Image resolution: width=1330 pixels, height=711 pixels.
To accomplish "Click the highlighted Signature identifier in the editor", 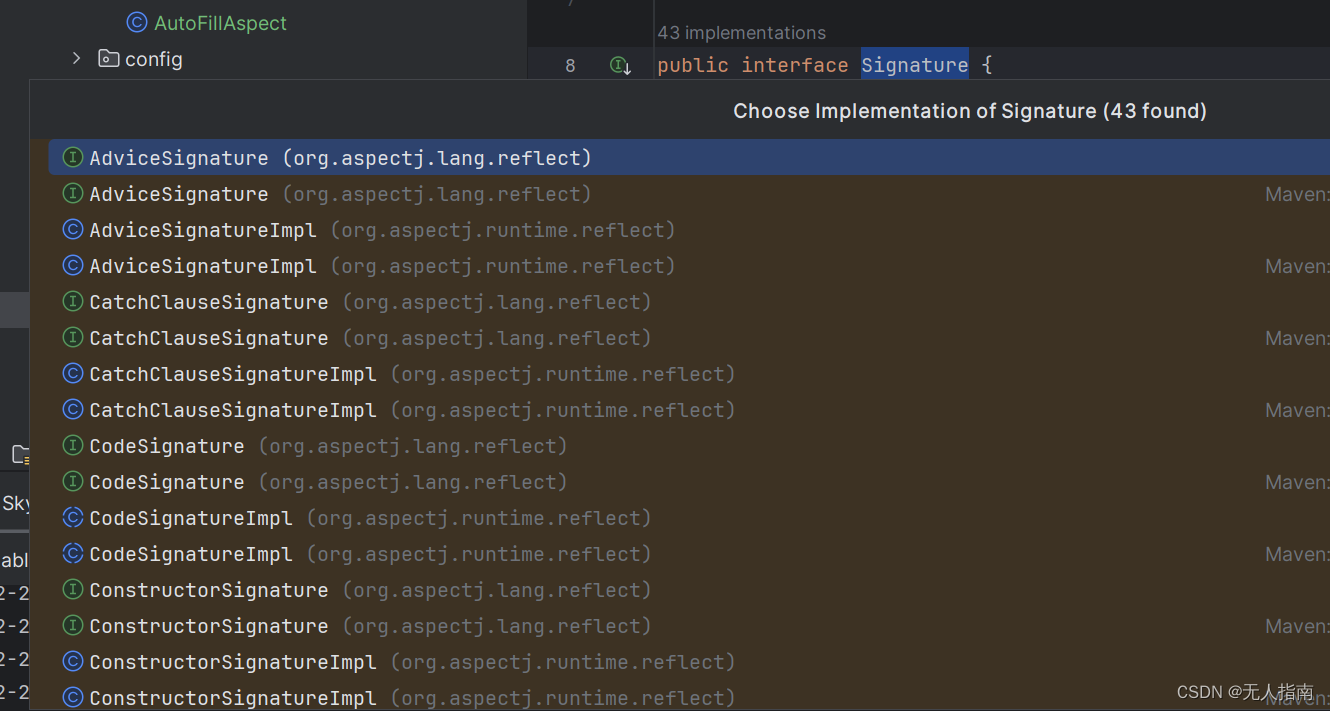I will (914, 64).
